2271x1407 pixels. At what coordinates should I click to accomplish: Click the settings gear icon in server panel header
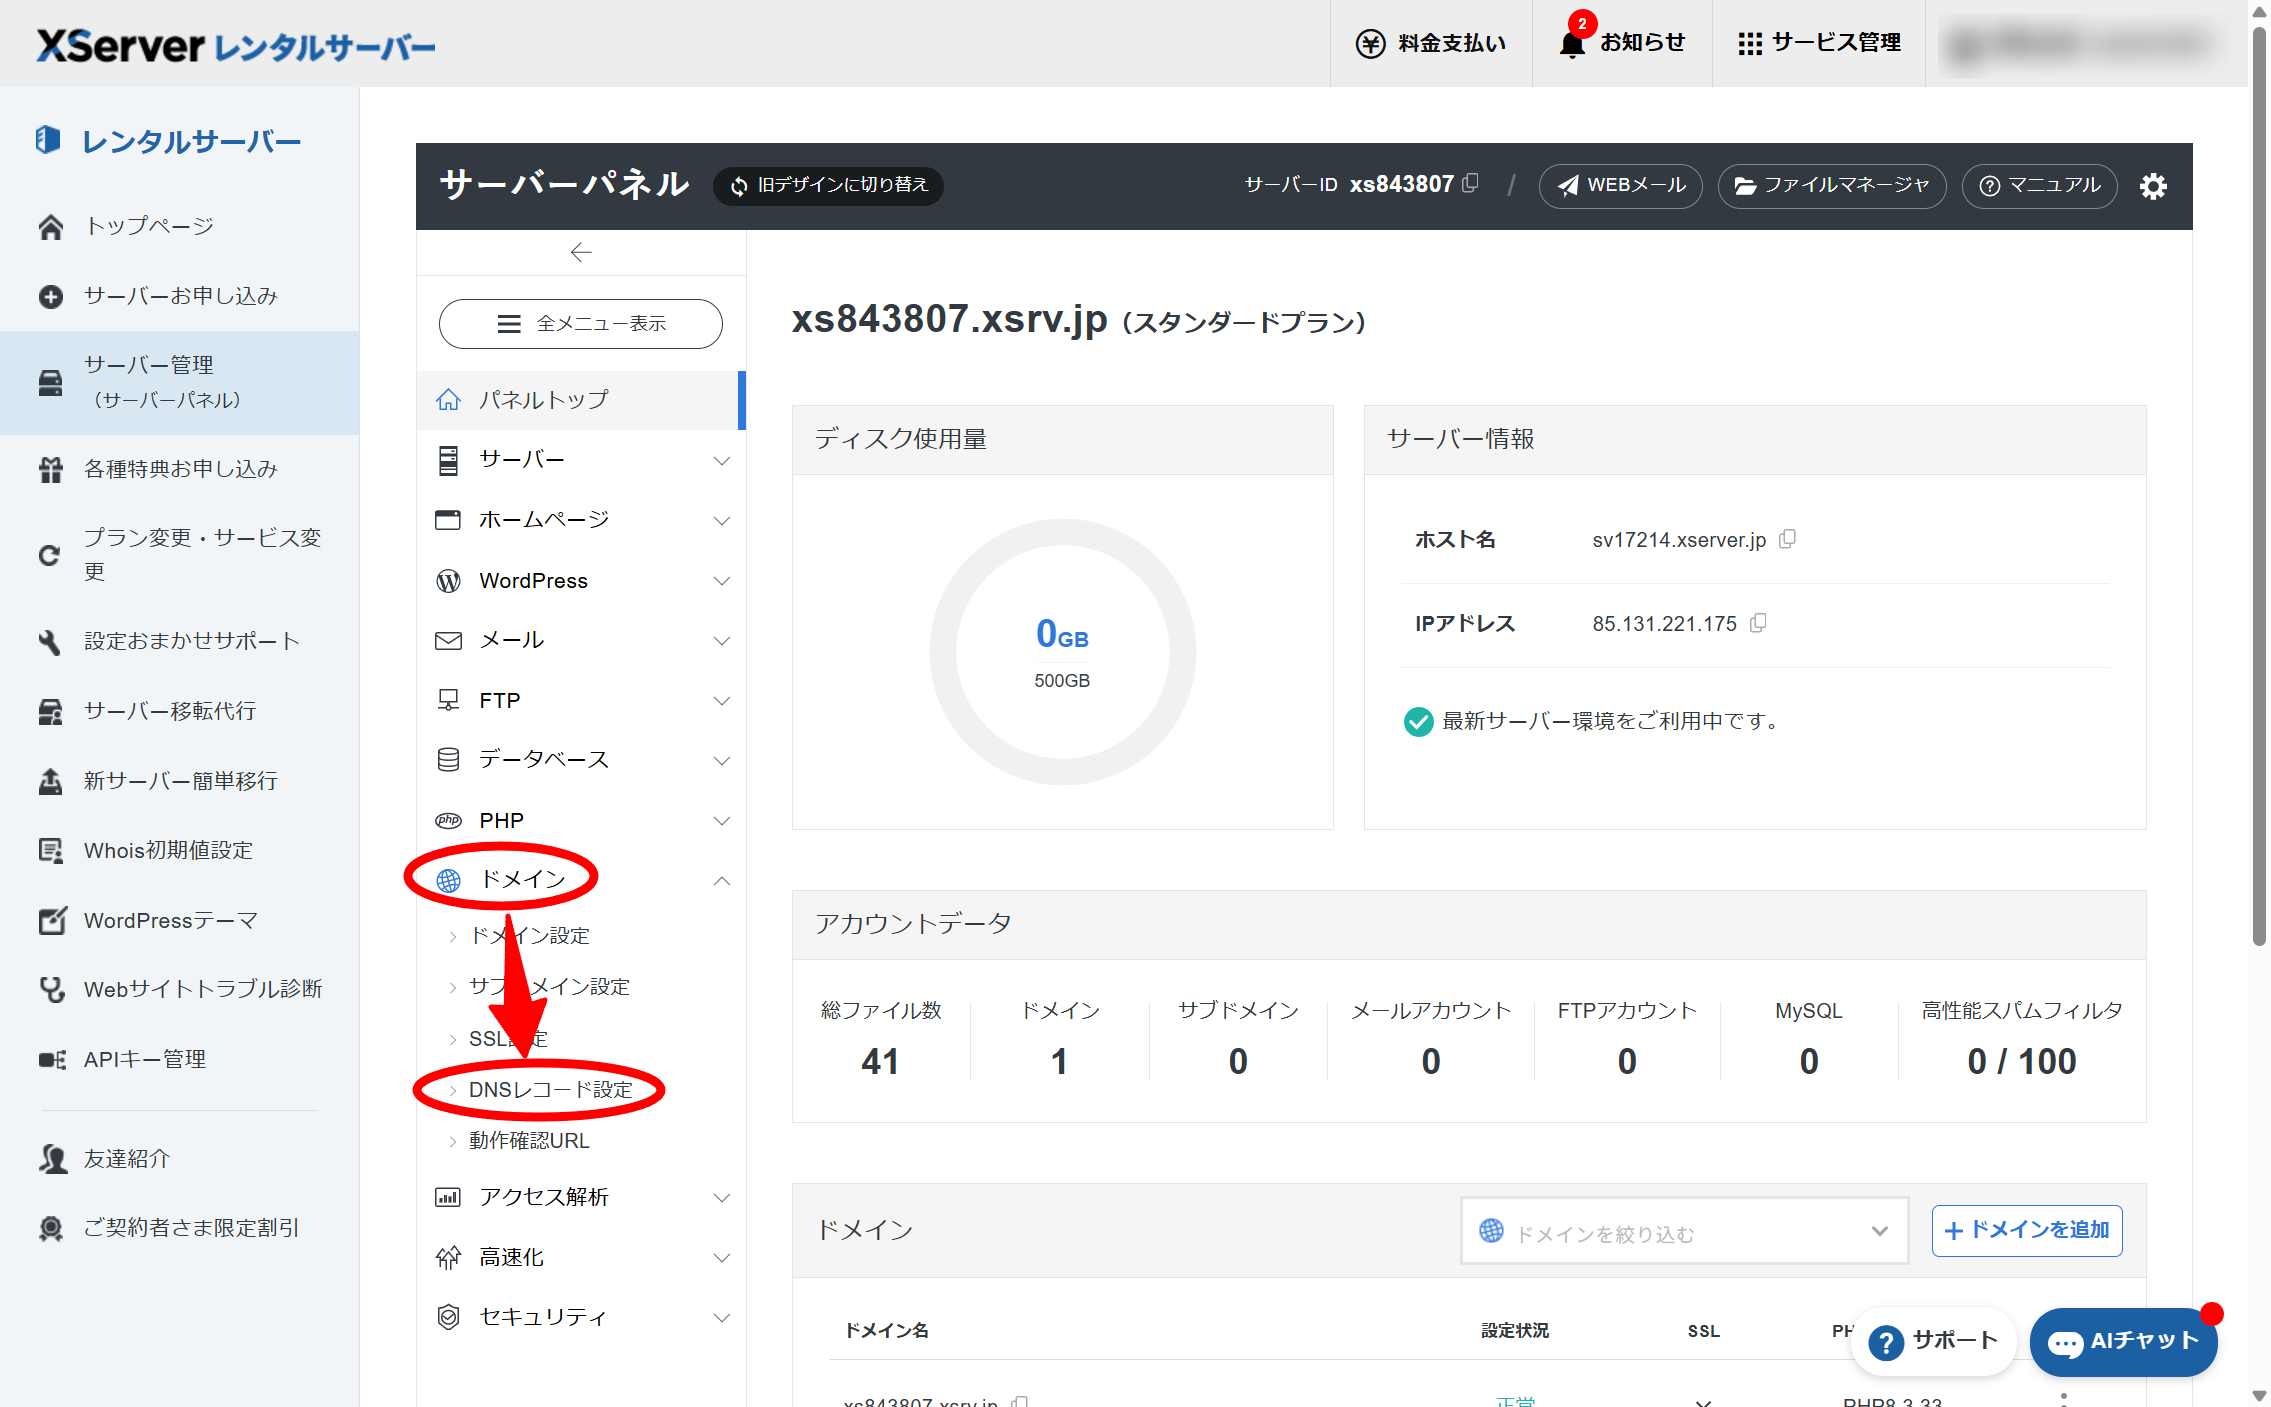point(2153,186)
